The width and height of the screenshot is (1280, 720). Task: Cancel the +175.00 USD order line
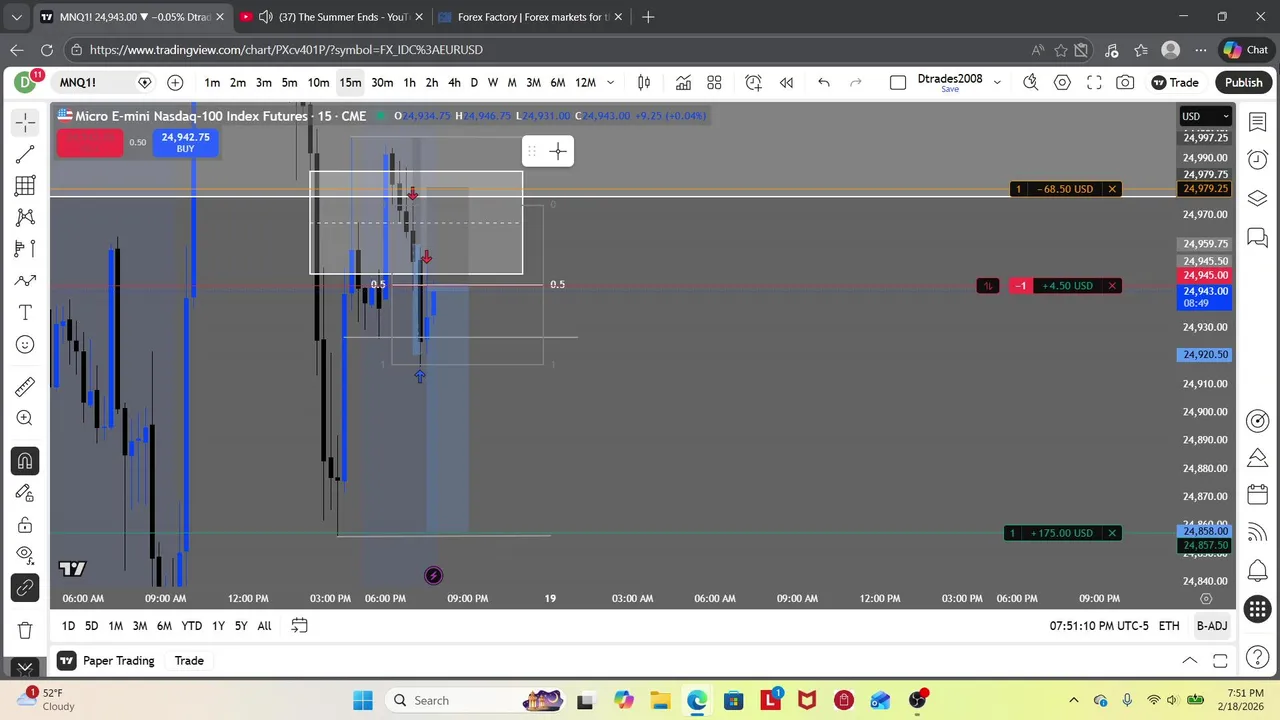click(1112, 533)
